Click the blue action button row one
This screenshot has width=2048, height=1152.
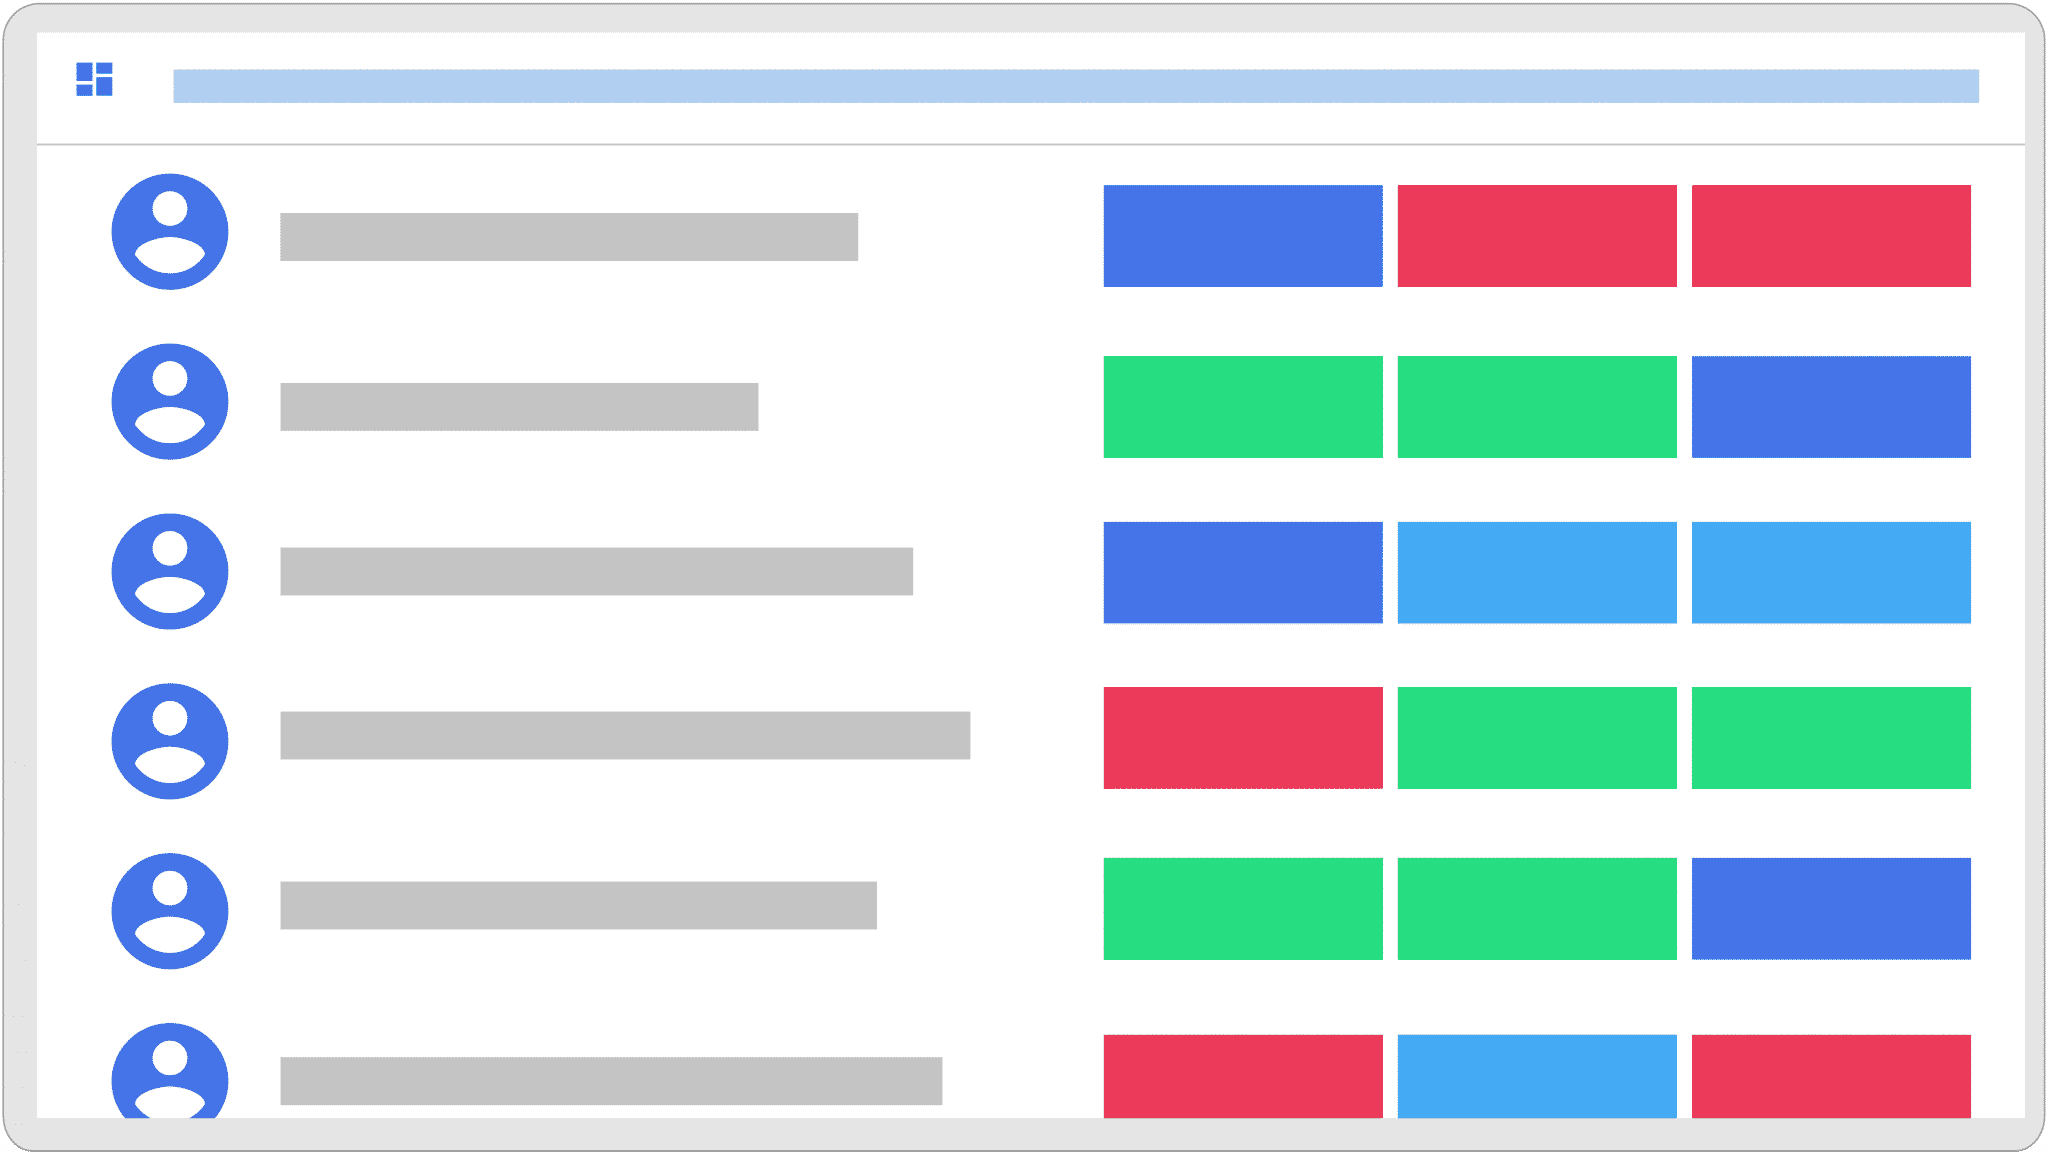pyautogui.click(x=1242, y=233)
